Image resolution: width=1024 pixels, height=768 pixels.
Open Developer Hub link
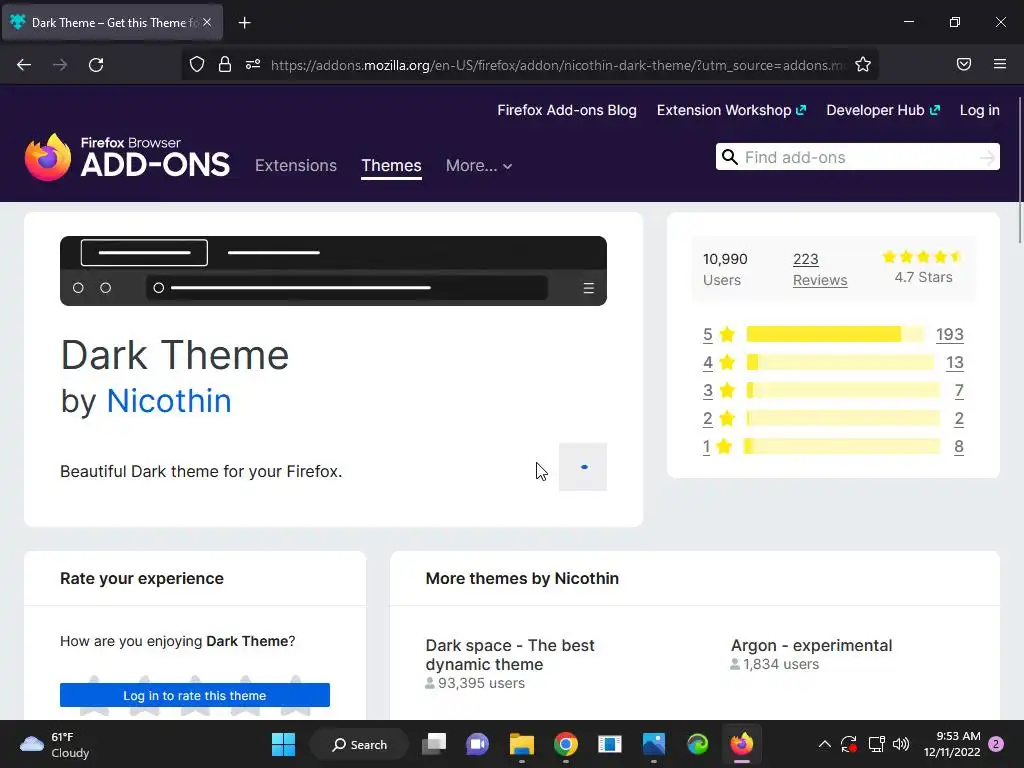click(883, 110)
